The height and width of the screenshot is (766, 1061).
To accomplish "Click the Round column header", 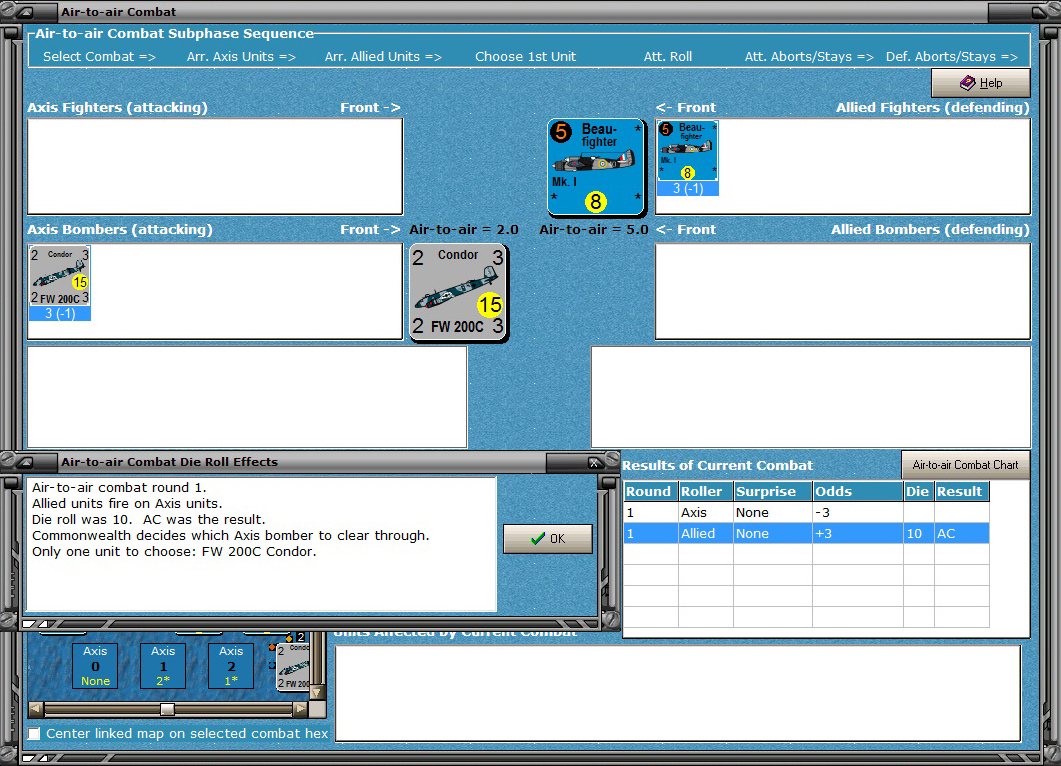I will pos(651,491).
